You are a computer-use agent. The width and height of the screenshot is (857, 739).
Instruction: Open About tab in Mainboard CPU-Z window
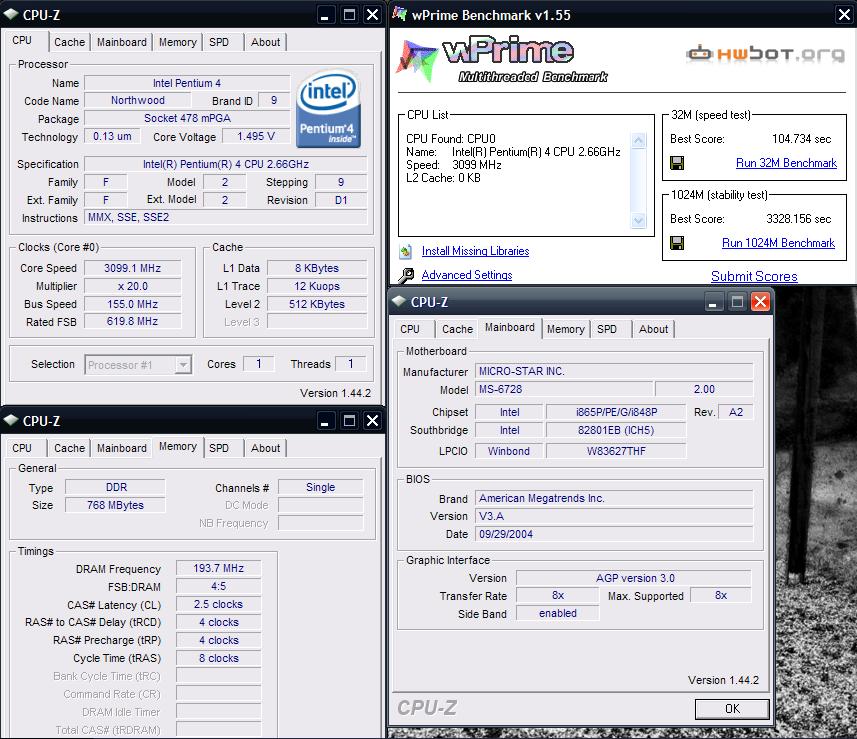point(654,329)
